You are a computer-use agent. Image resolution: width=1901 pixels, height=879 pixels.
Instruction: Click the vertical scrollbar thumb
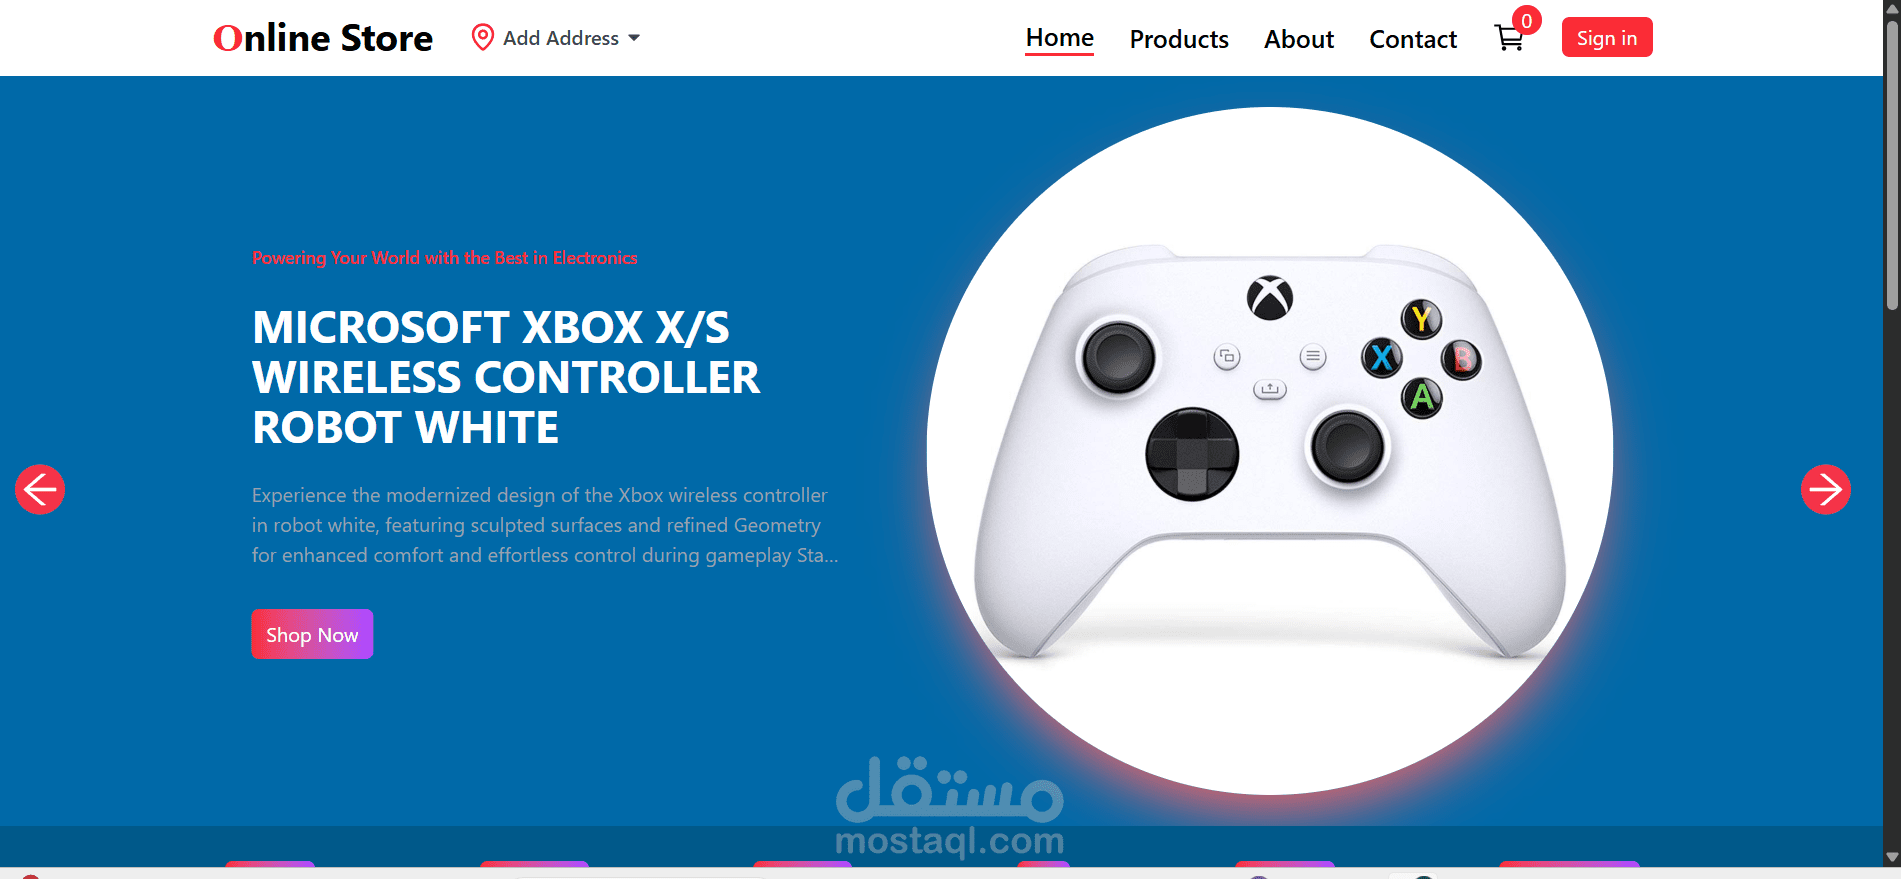(x=1892, y=165)
